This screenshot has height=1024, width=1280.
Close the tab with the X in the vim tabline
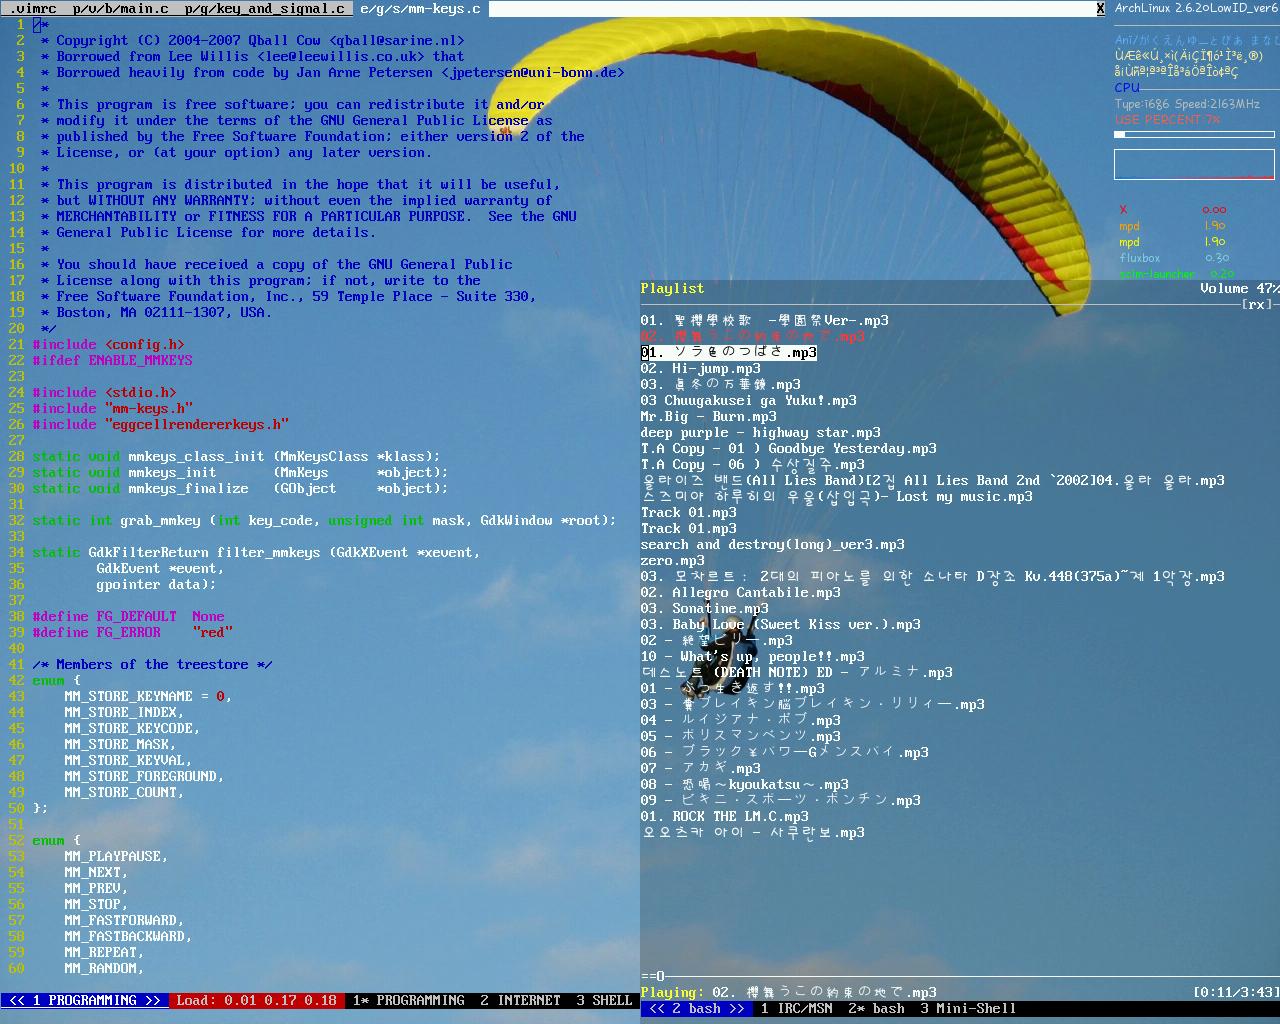[x=1100, y=8]
